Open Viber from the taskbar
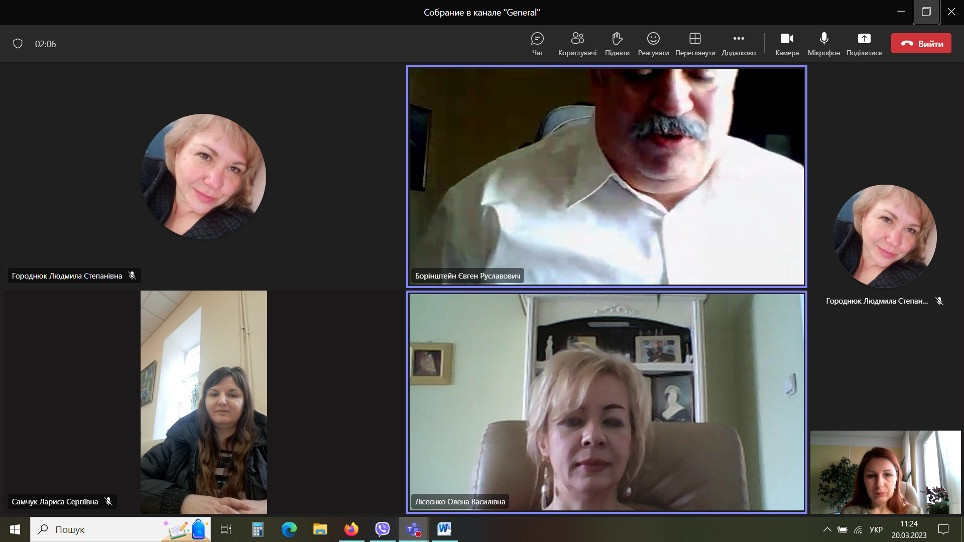The image size is (964, 542). click(382, 529)
